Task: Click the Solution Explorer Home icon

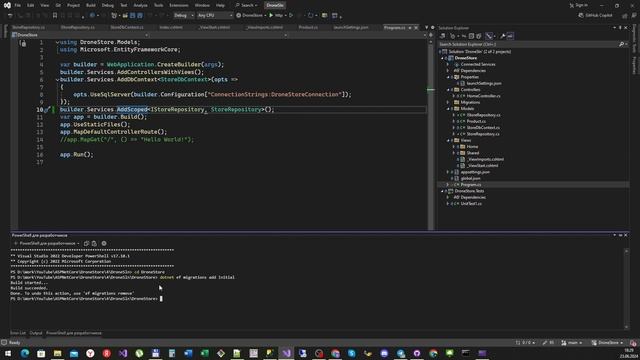Action: (442, 36)
